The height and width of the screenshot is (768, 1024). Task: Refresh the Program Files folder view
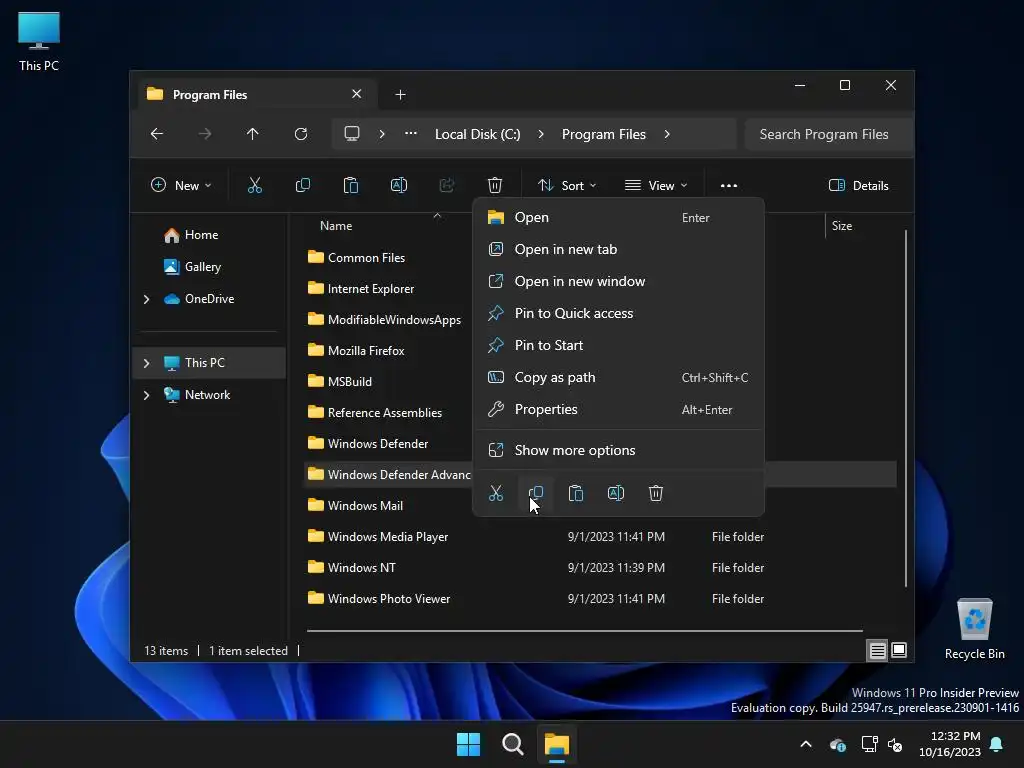tap(300, 134)
